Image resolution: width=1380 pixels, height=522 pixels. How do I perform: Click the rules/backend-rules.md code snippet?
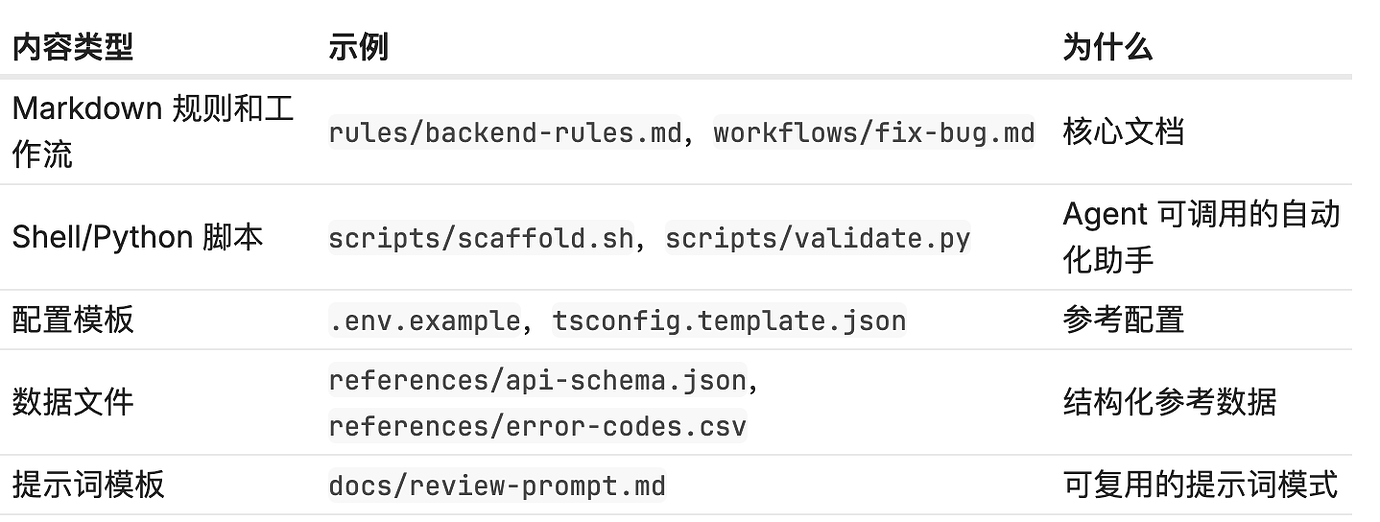506,132
